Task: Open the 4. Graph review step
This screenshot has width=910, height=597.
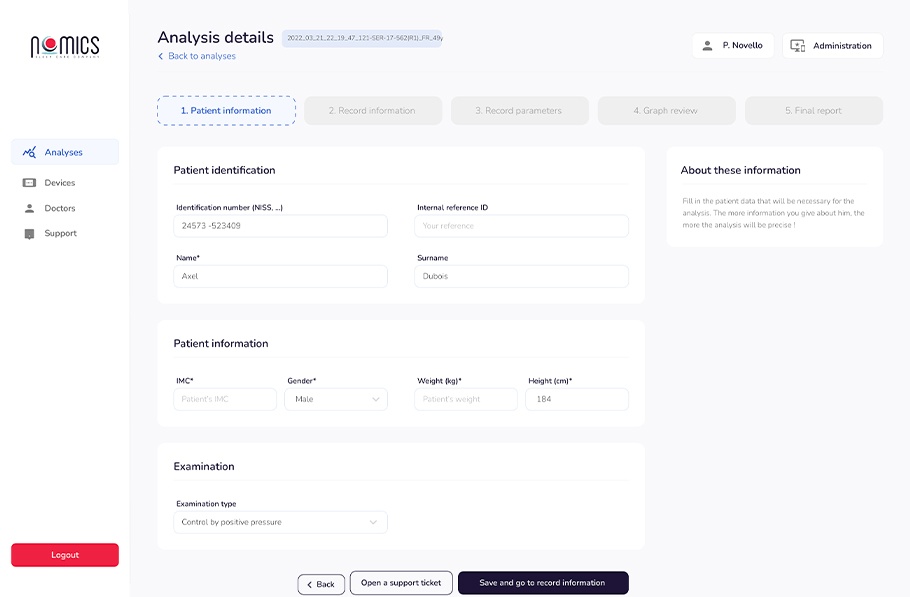Action: 666,111
